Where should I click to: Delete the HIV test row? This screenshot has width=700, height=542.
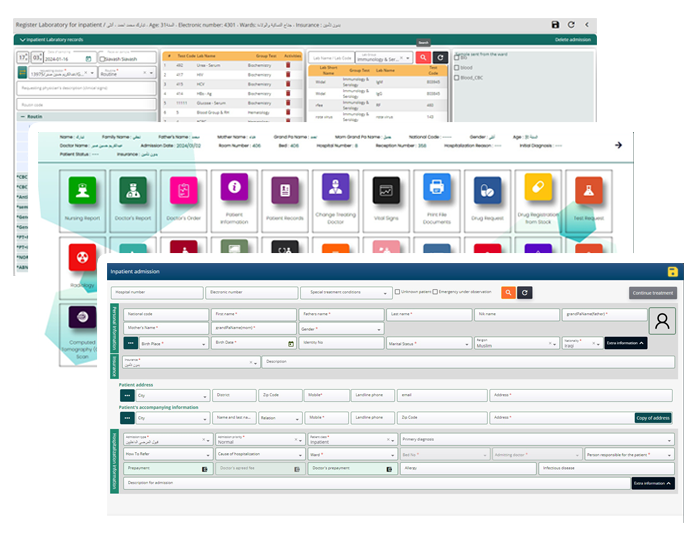pos(288,75)
